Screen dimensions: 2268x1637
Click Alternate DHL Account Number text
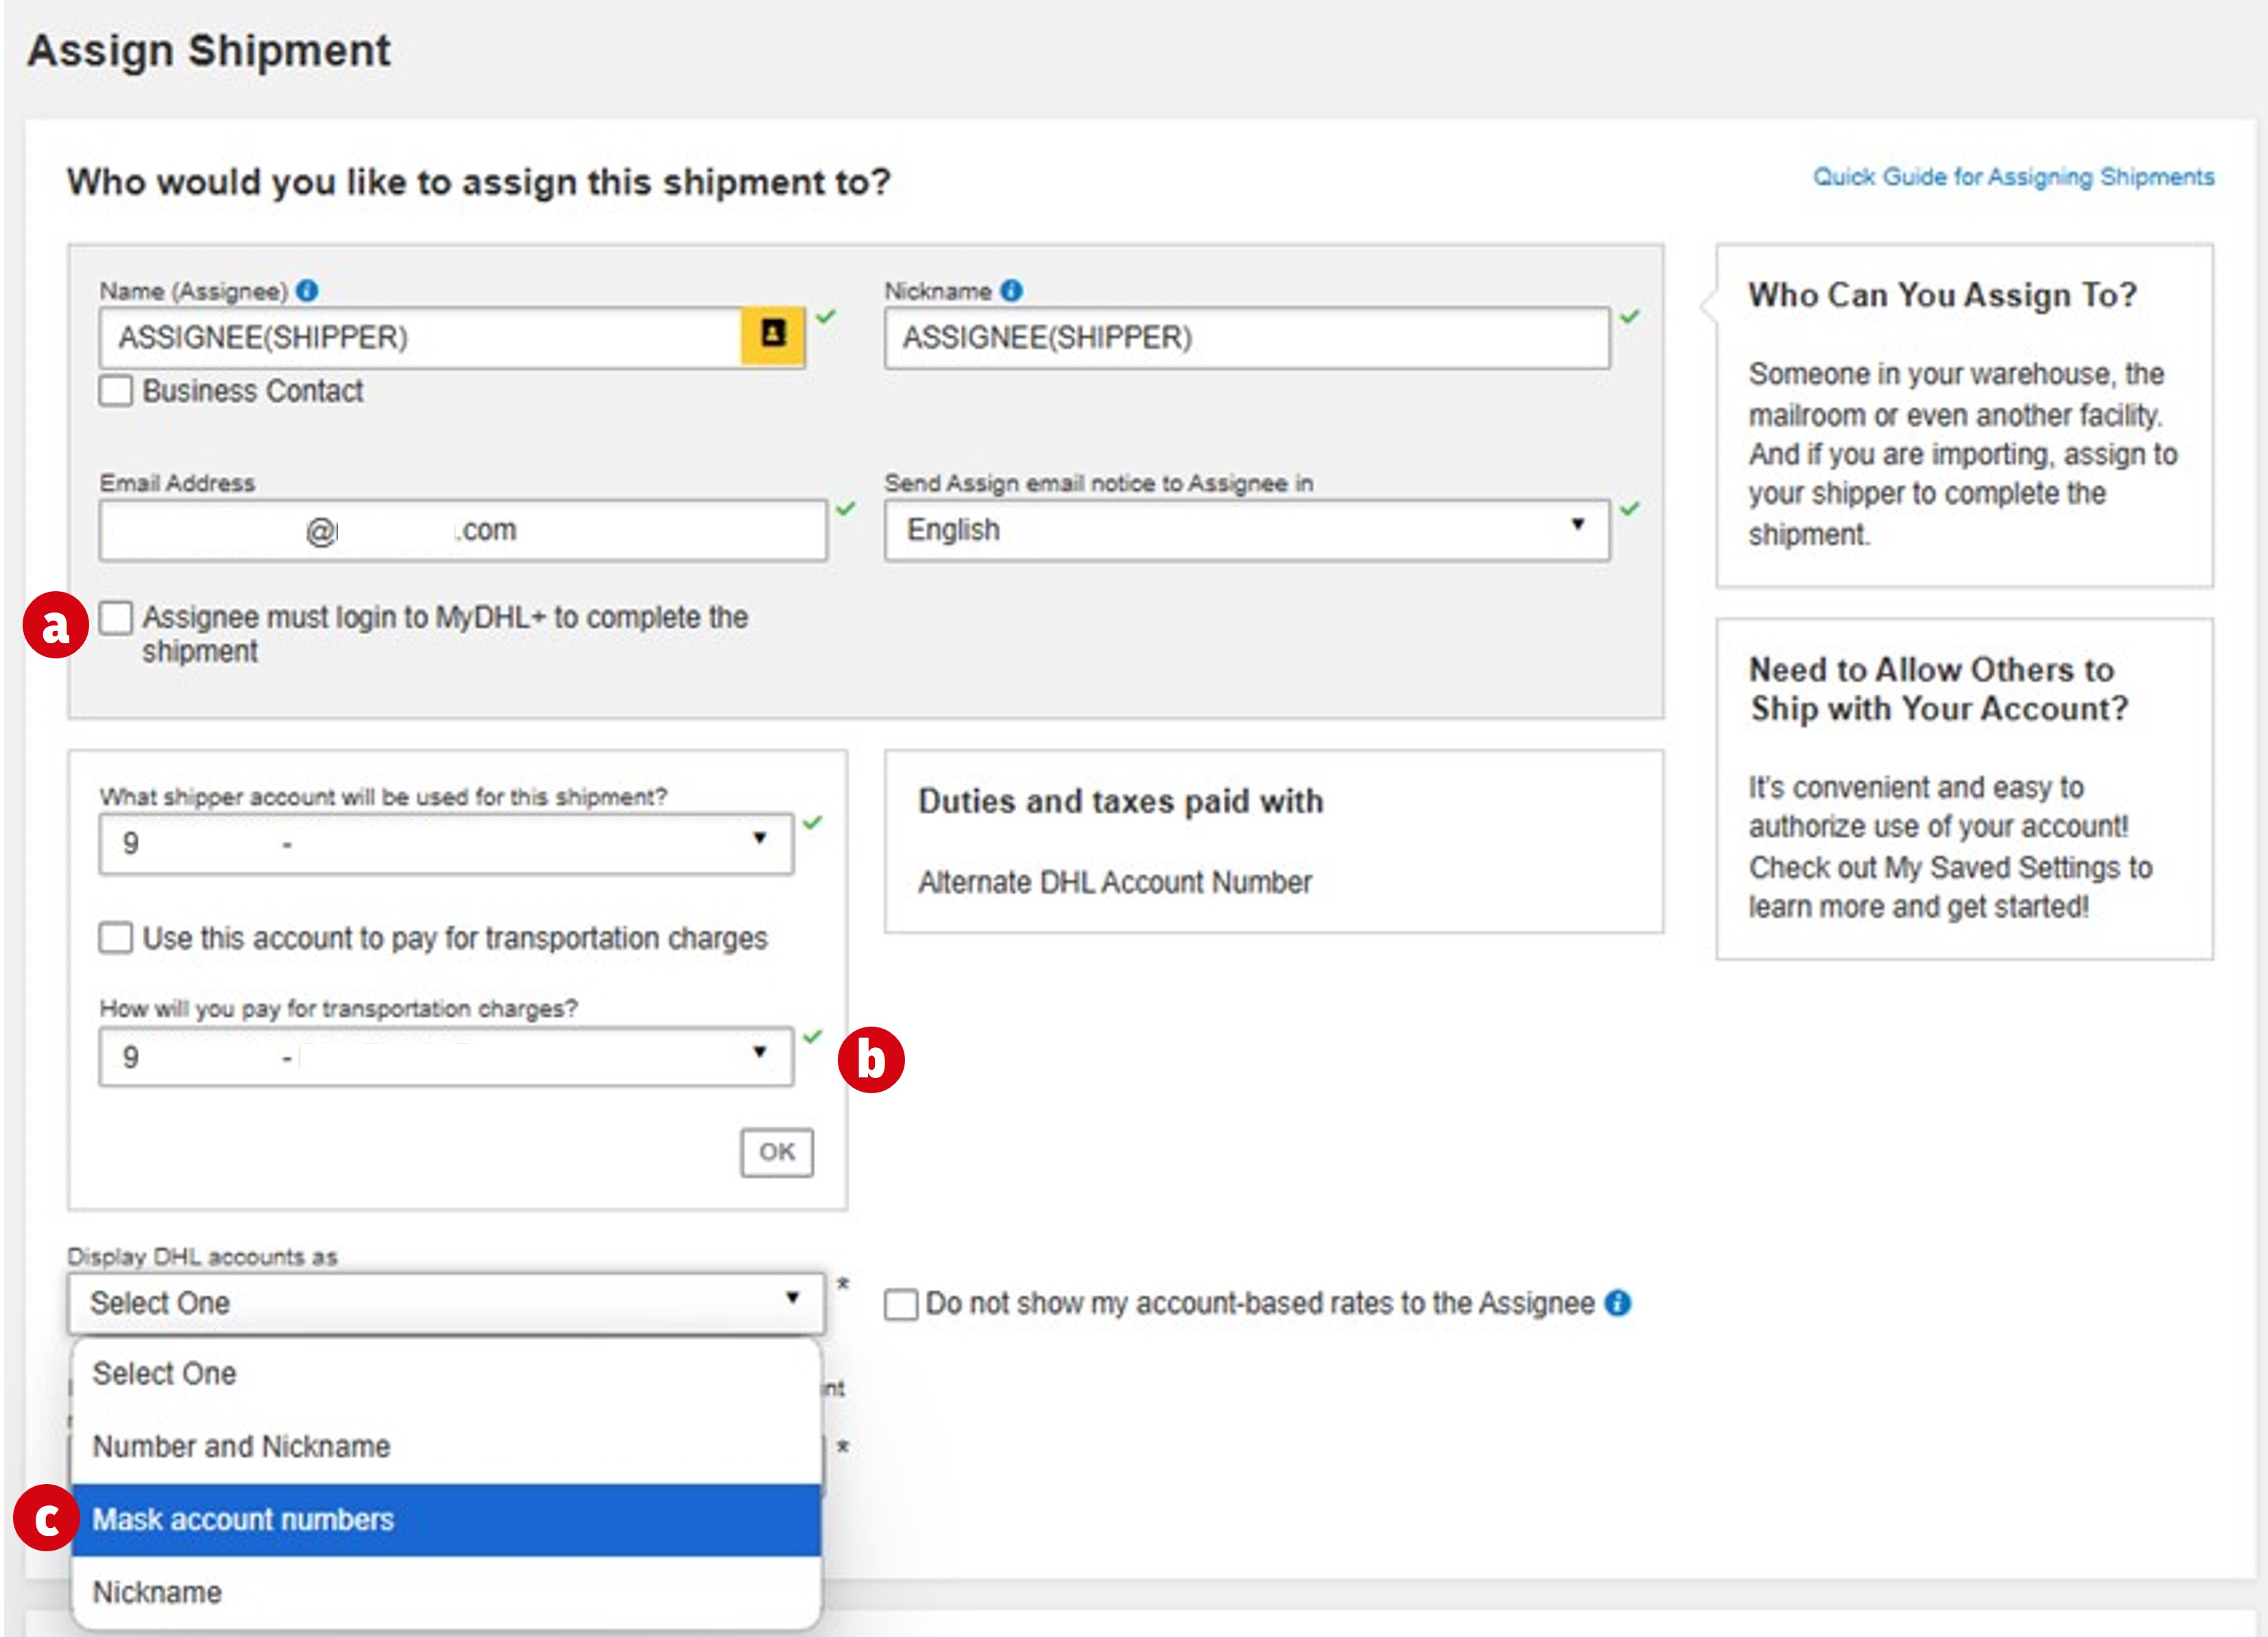point(1115,882)
